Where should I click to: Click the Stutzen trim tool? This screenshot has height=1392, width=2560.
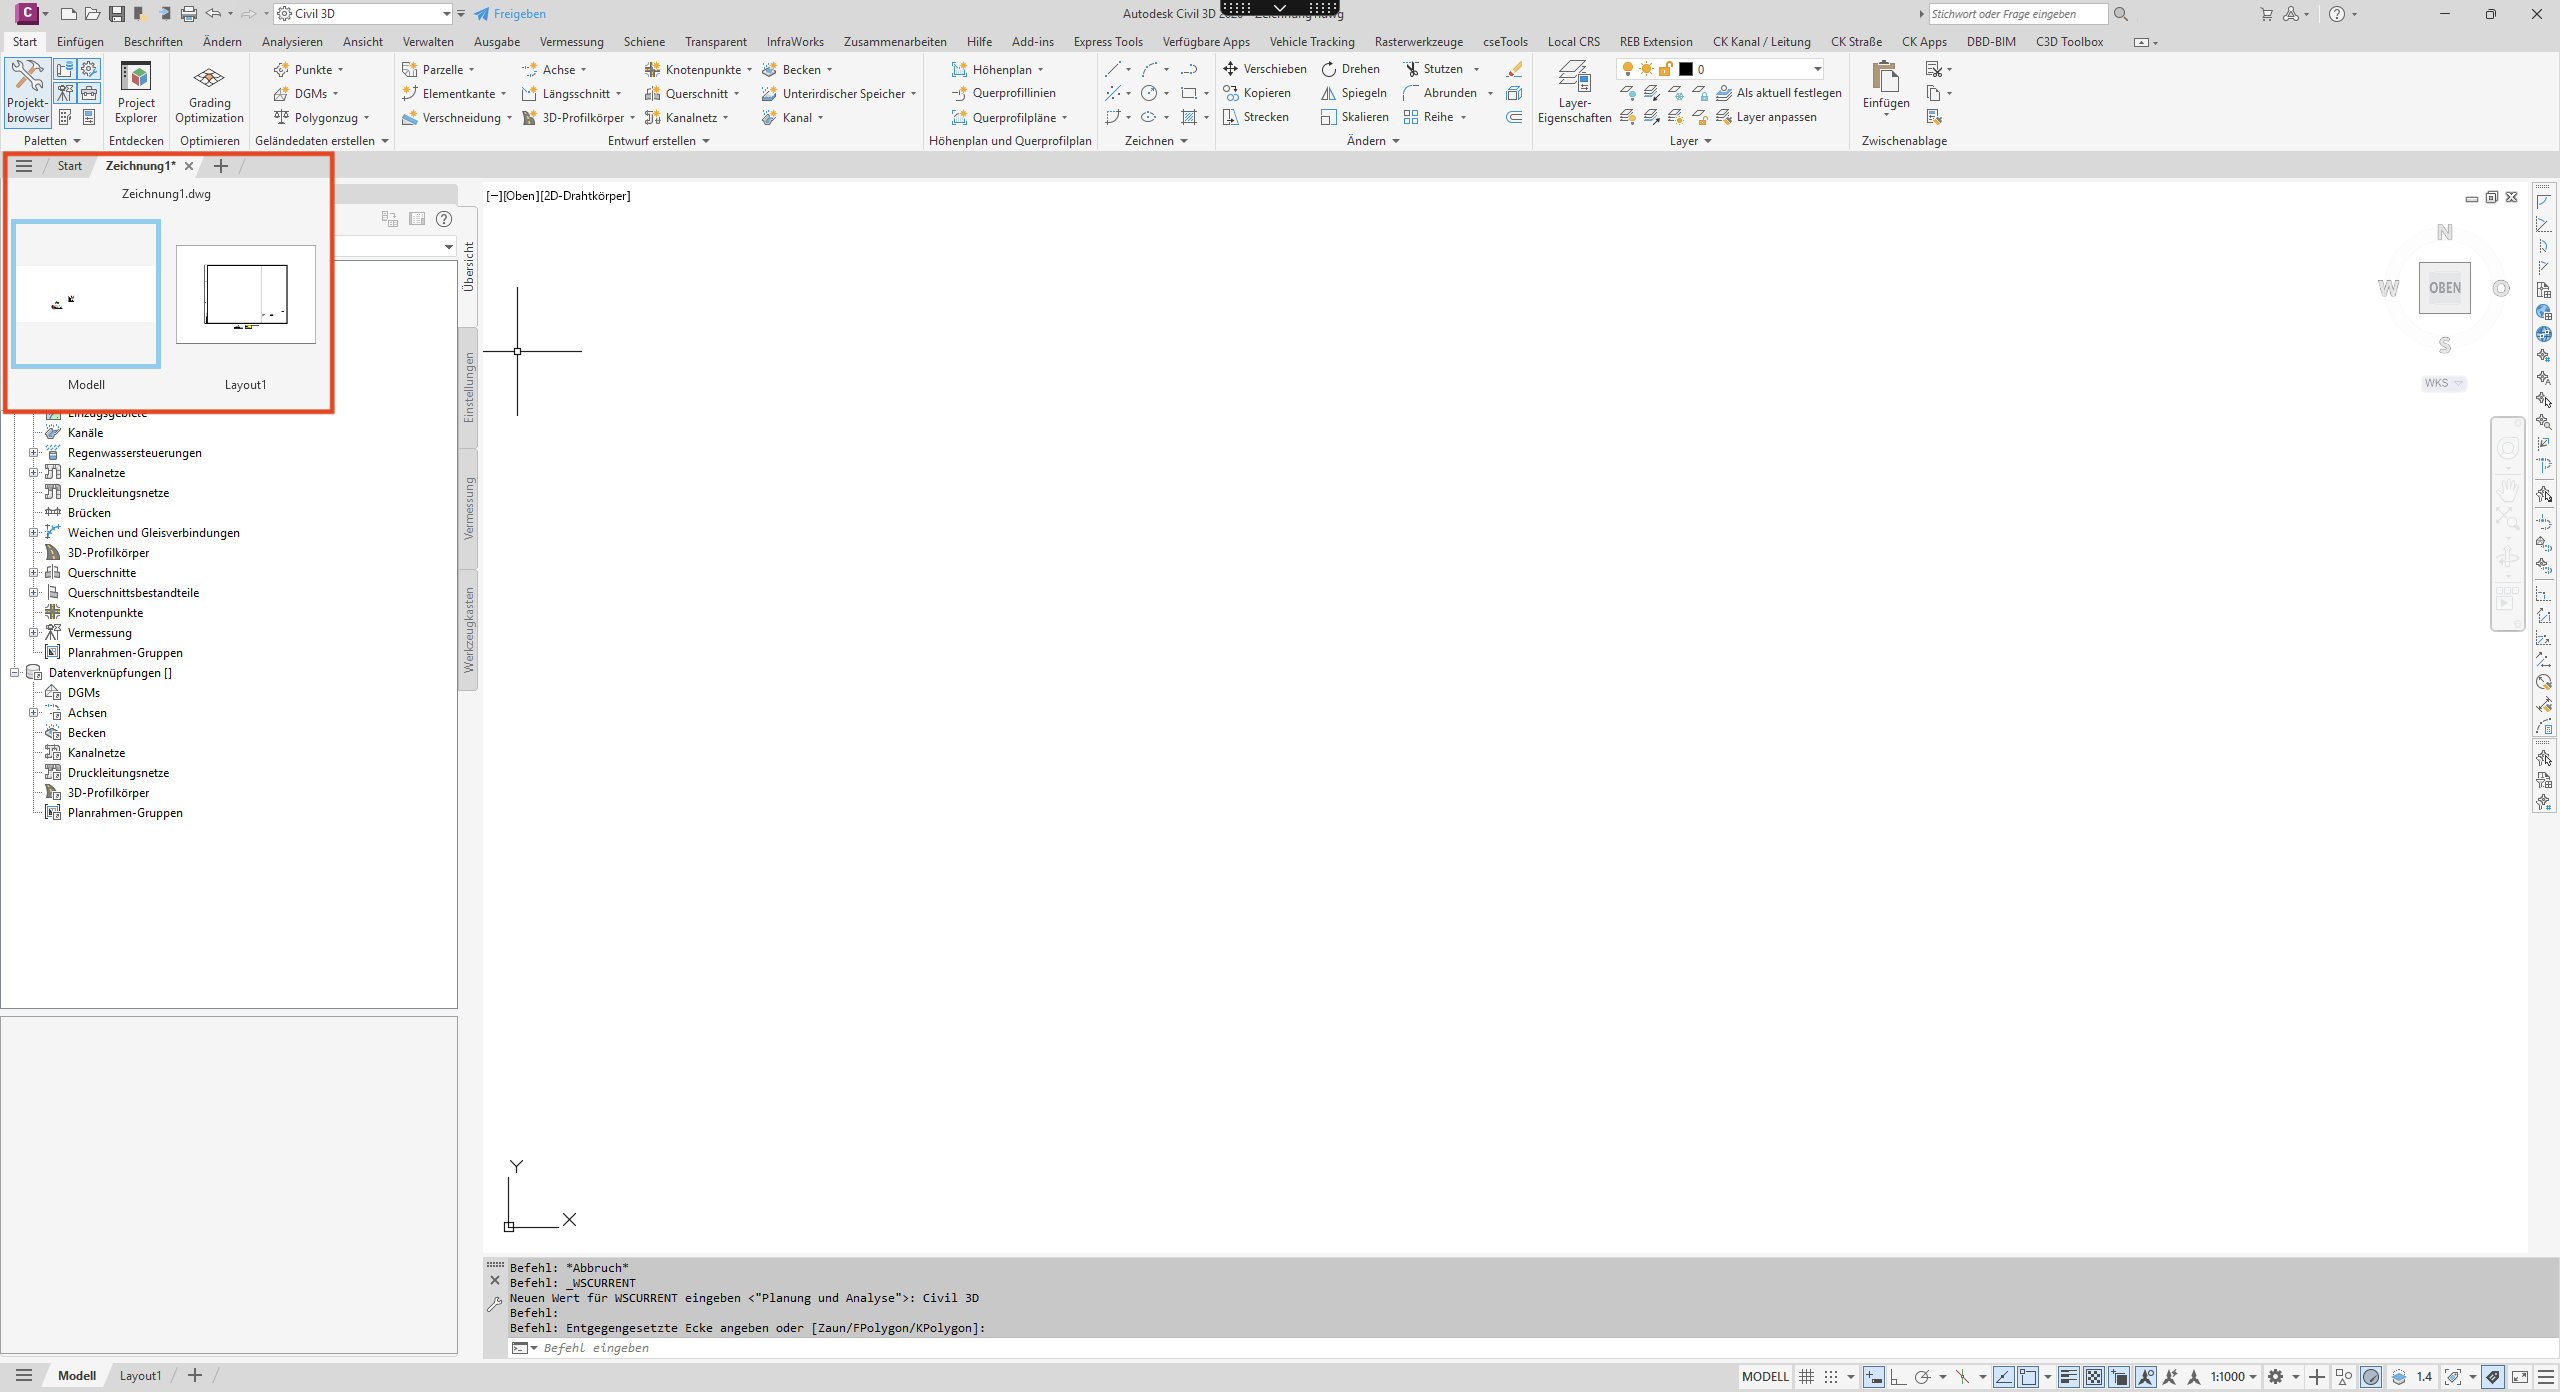(1433, 69)
